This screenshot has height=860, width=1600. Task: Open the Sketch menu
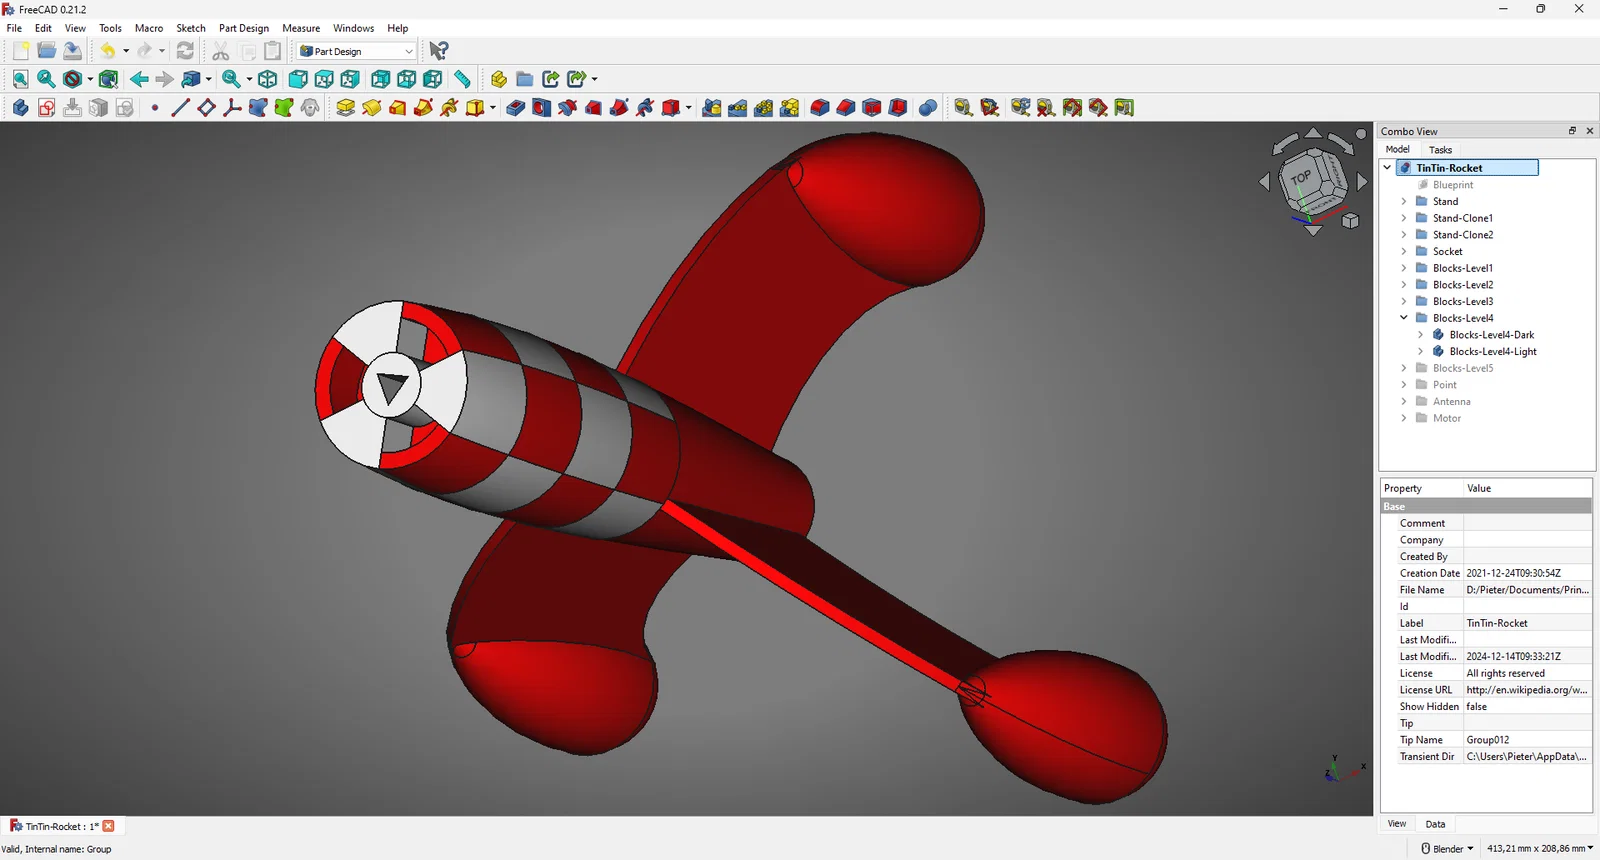pyautogui.click(x=191, y=28)
